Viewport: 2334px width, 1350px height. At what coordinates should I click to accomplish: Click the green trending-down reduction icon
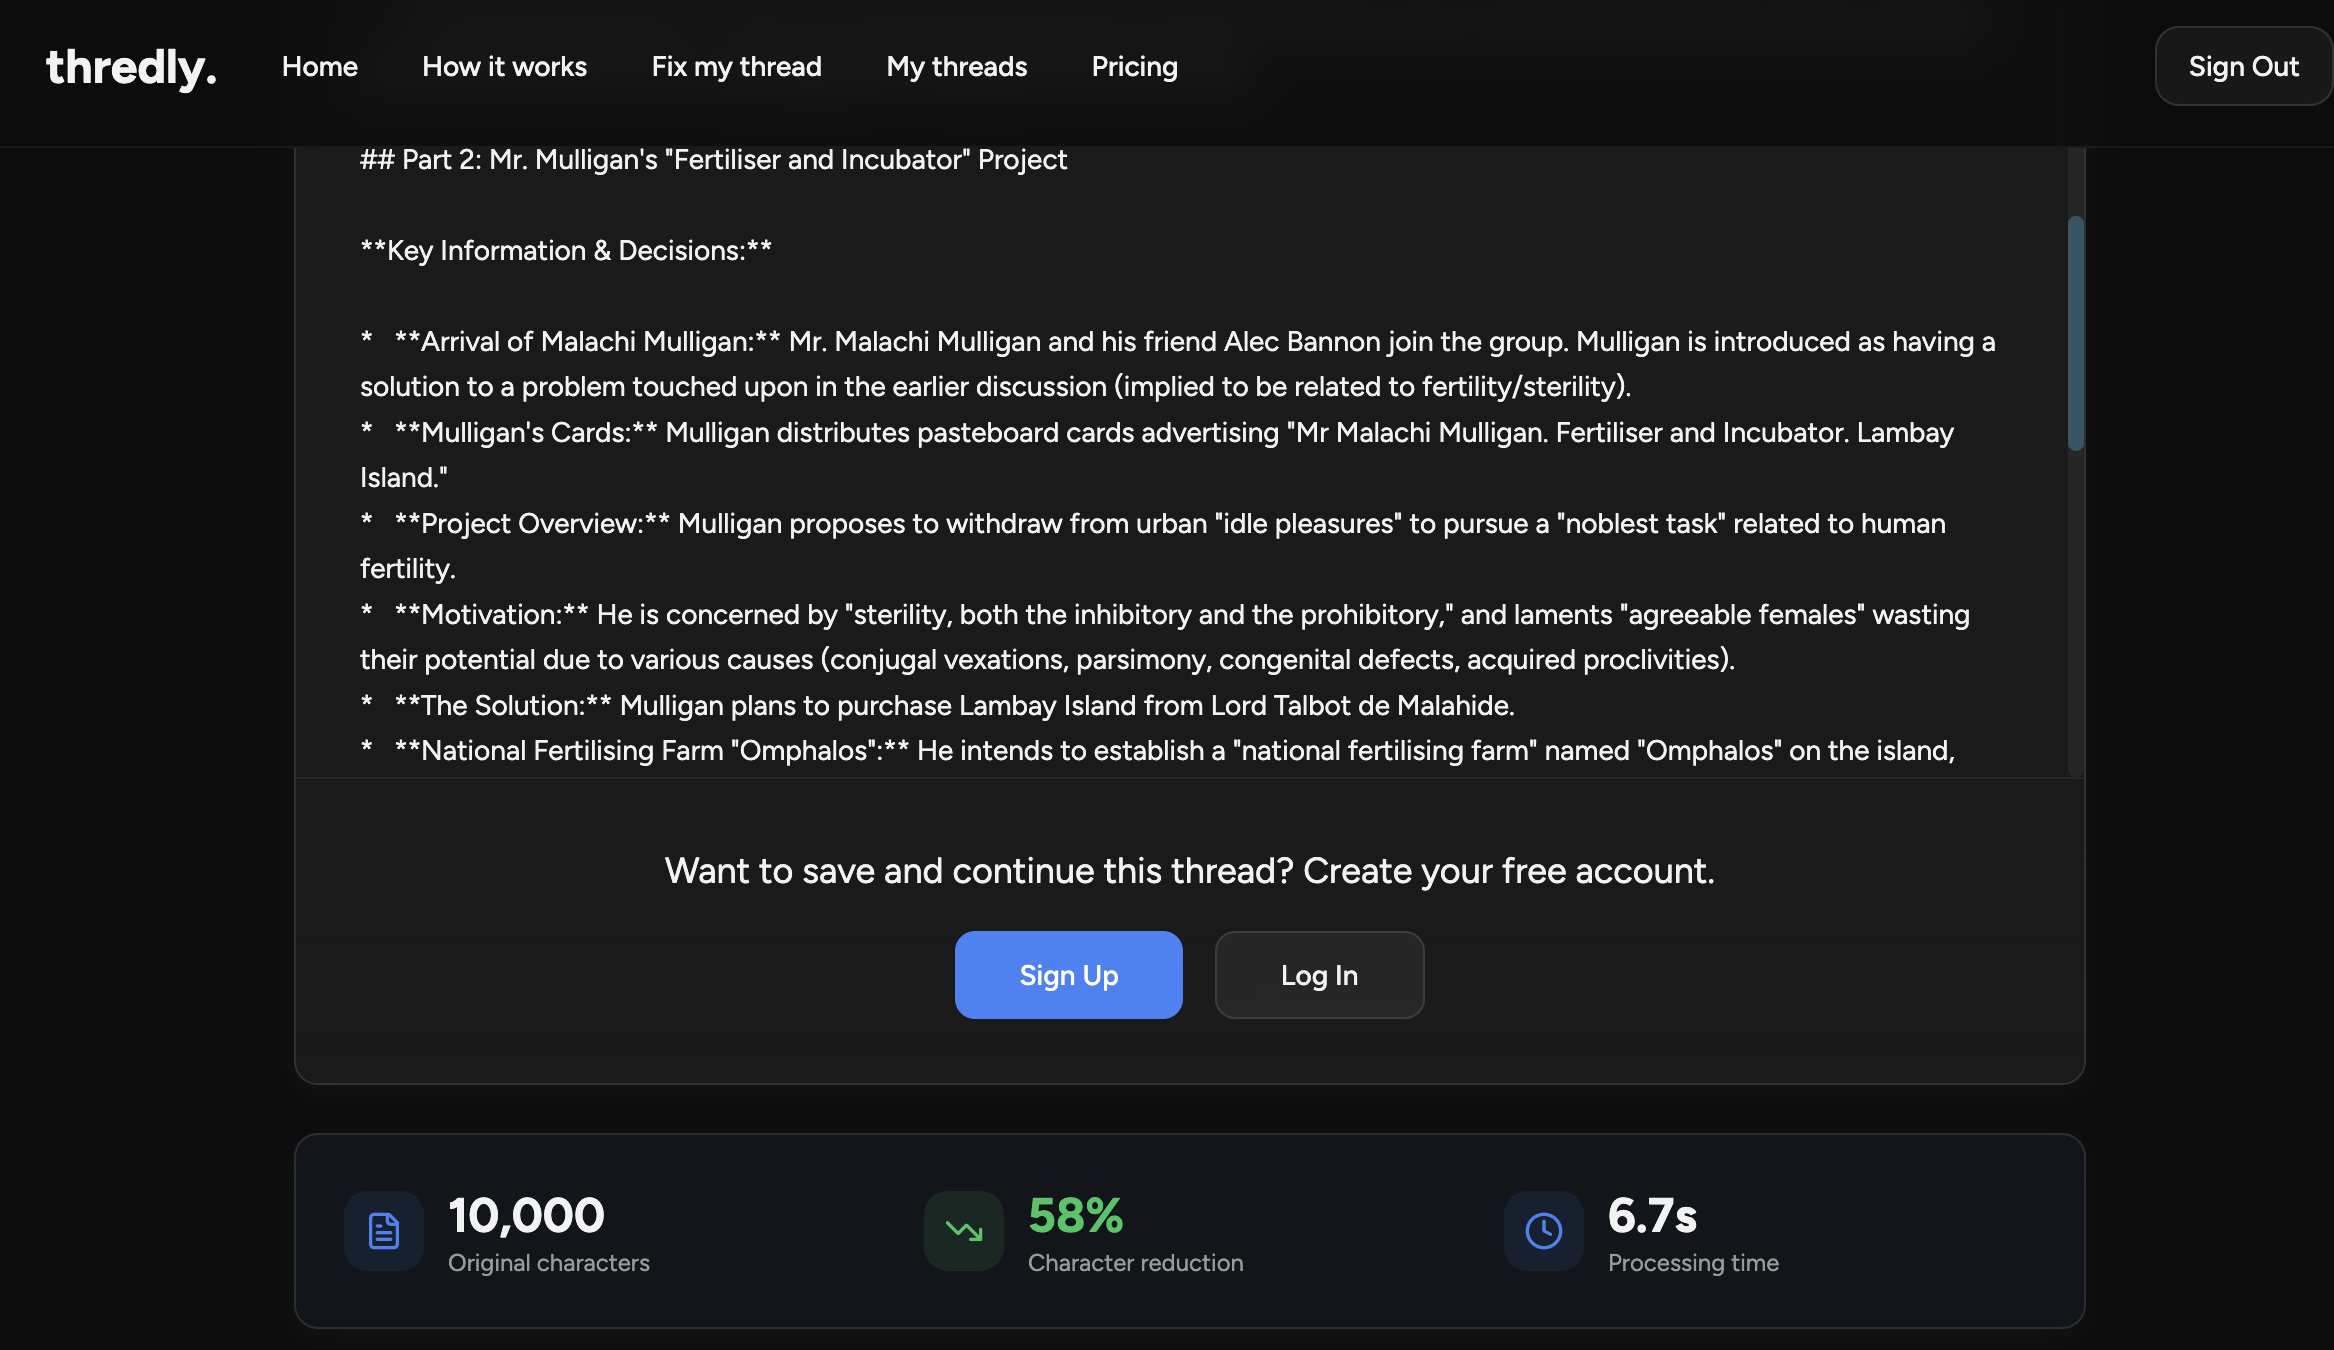tap(964, 1230)
